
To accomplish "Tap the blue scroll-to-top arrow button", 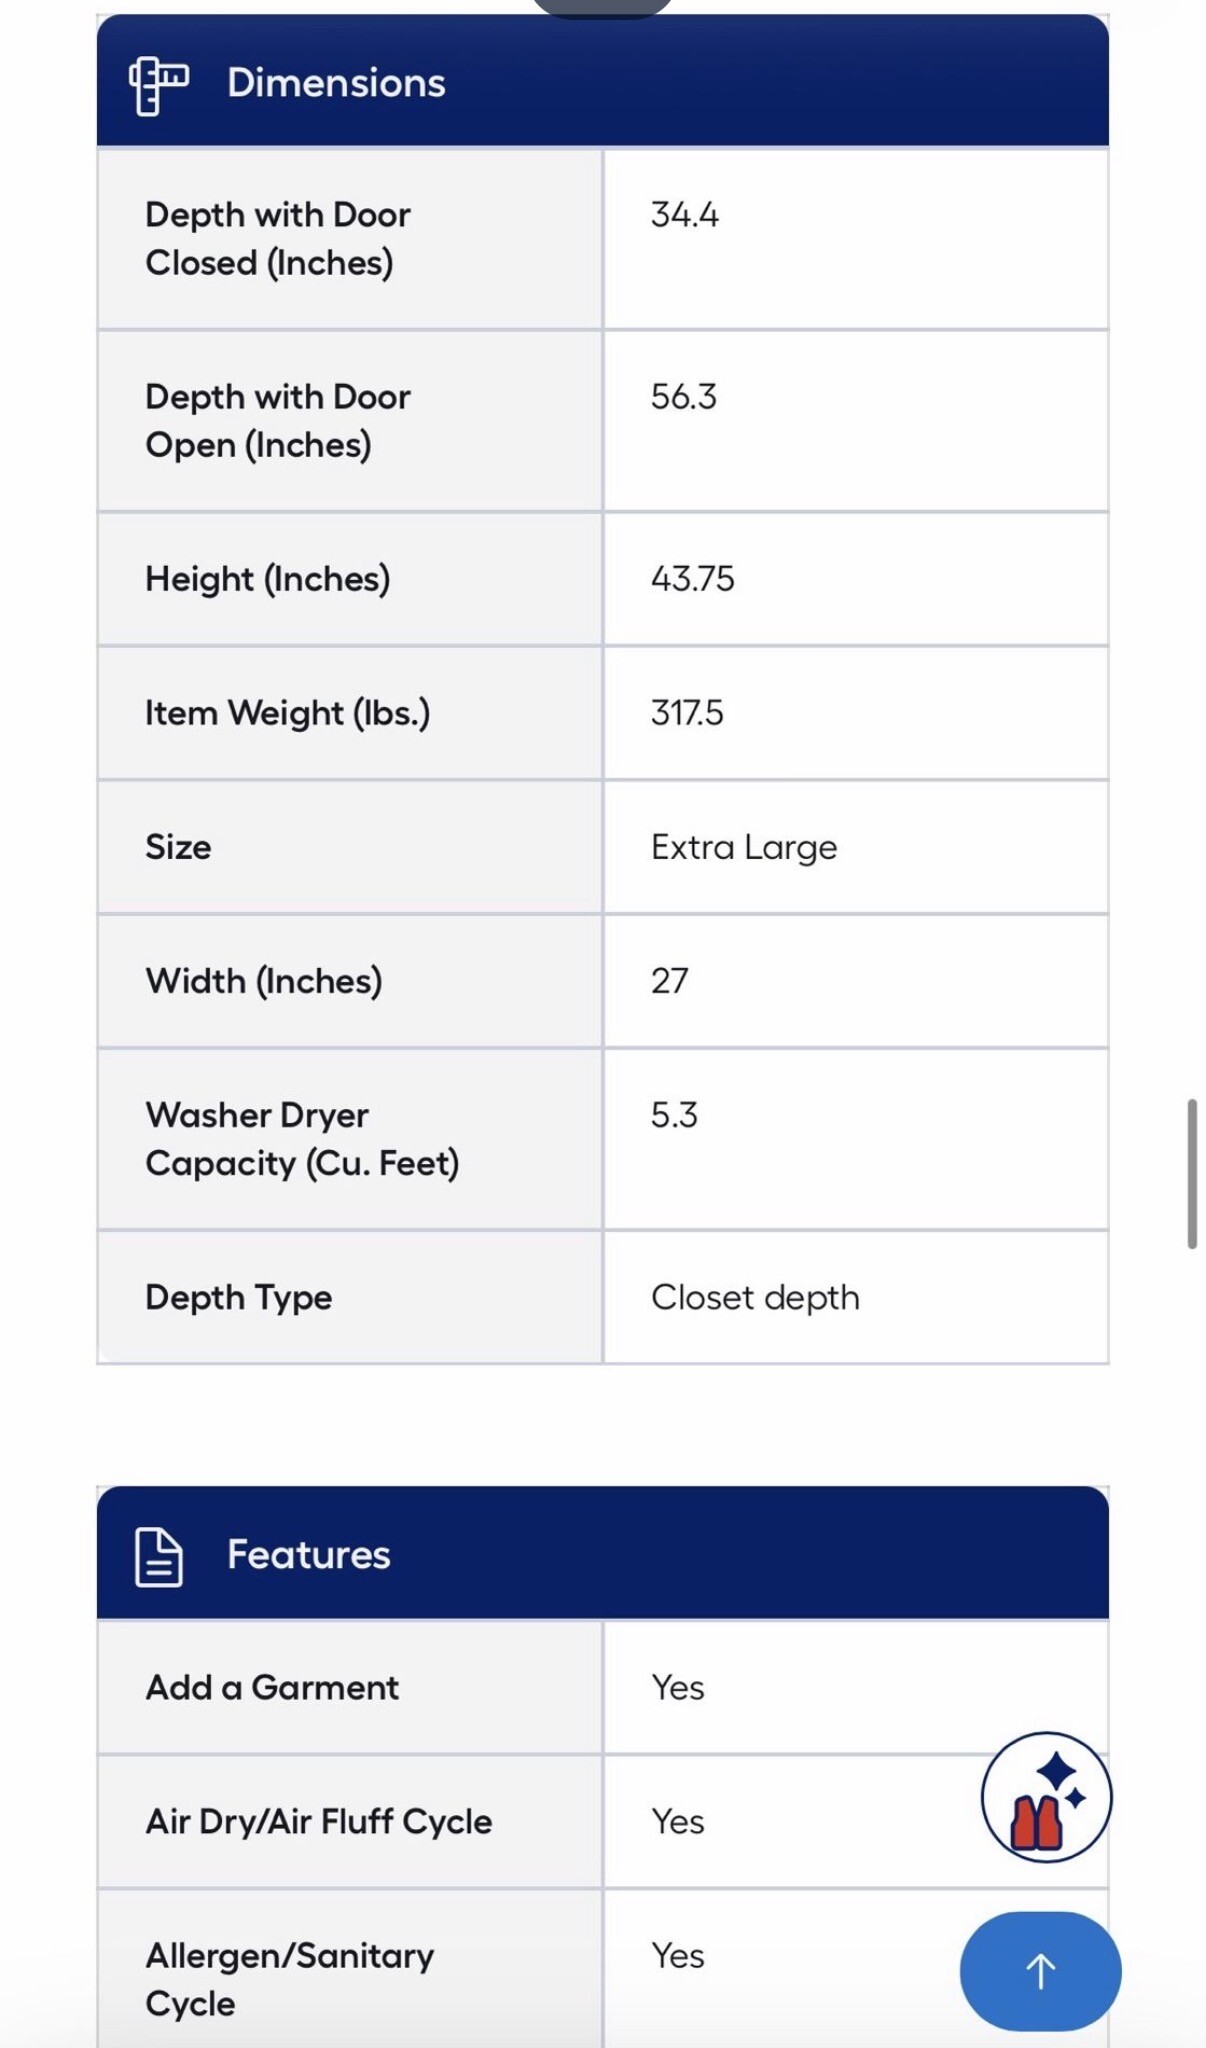I will [x=1040, y=1971].
